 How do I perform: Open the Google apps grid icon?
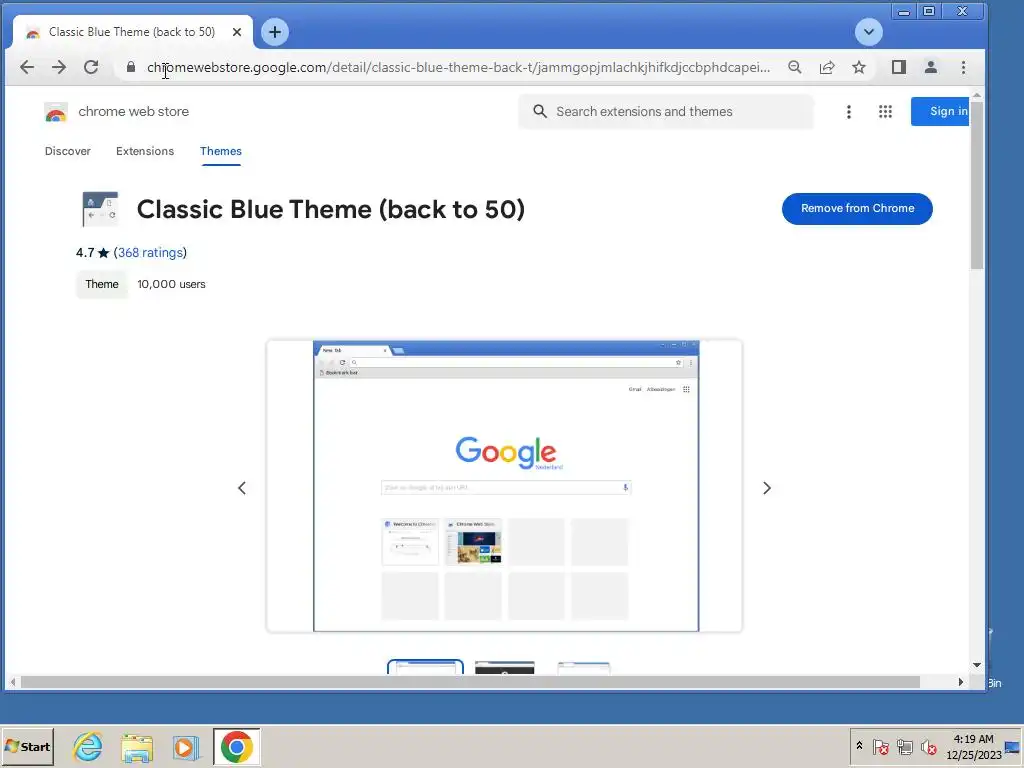click(x=885, y=112)
